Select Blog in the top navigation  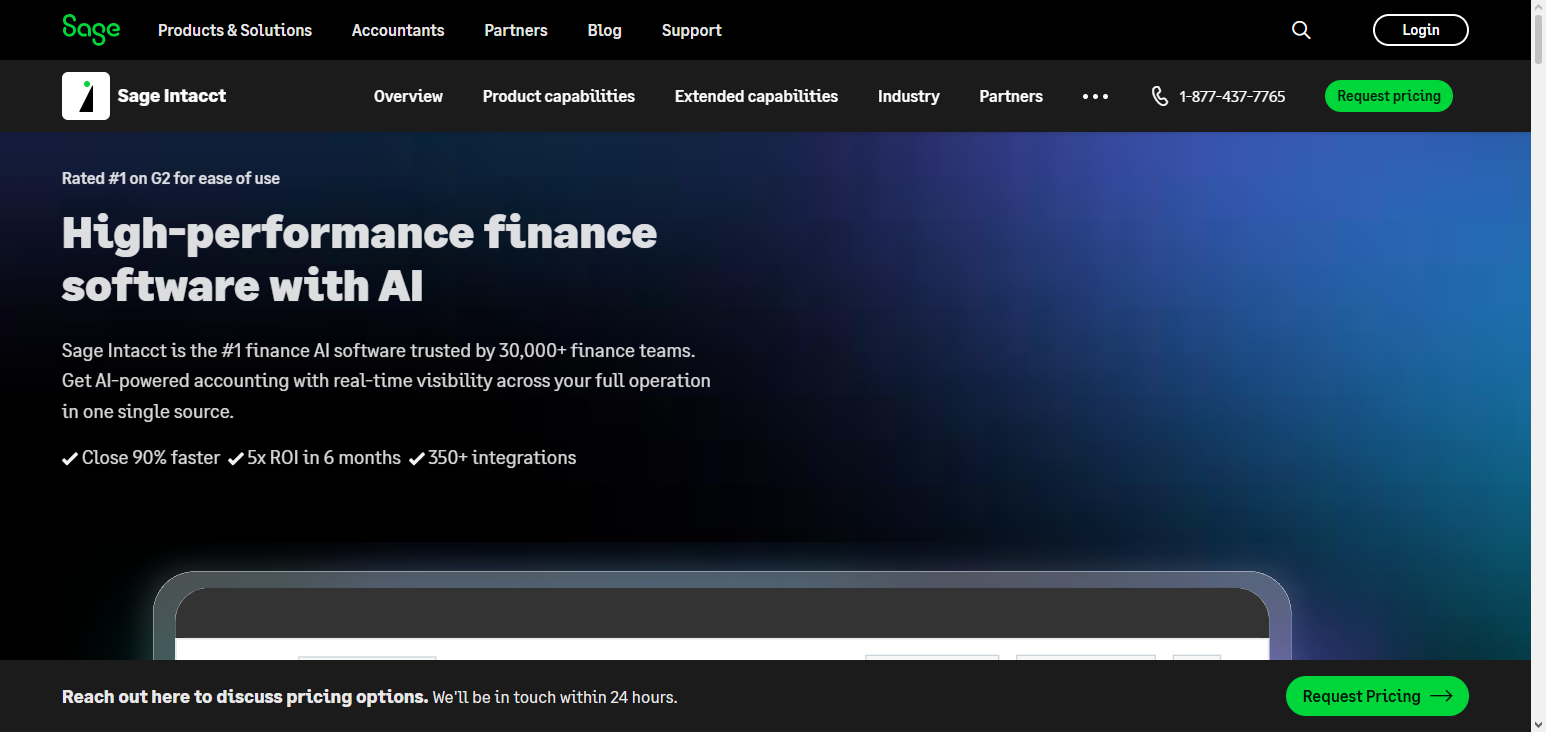tap(604, 30)
